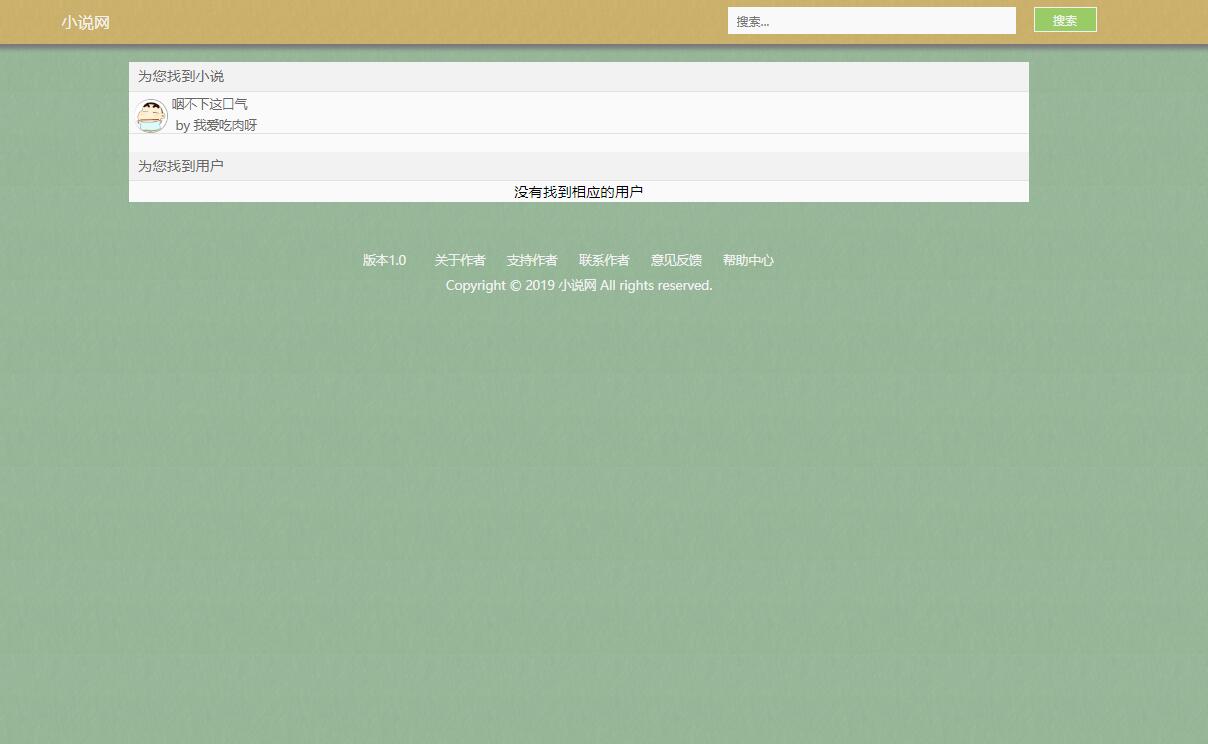Click the author avatar thumbnail beside 咽不下这口气
This screenshot has width=1208, height=744.
click(150, 115)
